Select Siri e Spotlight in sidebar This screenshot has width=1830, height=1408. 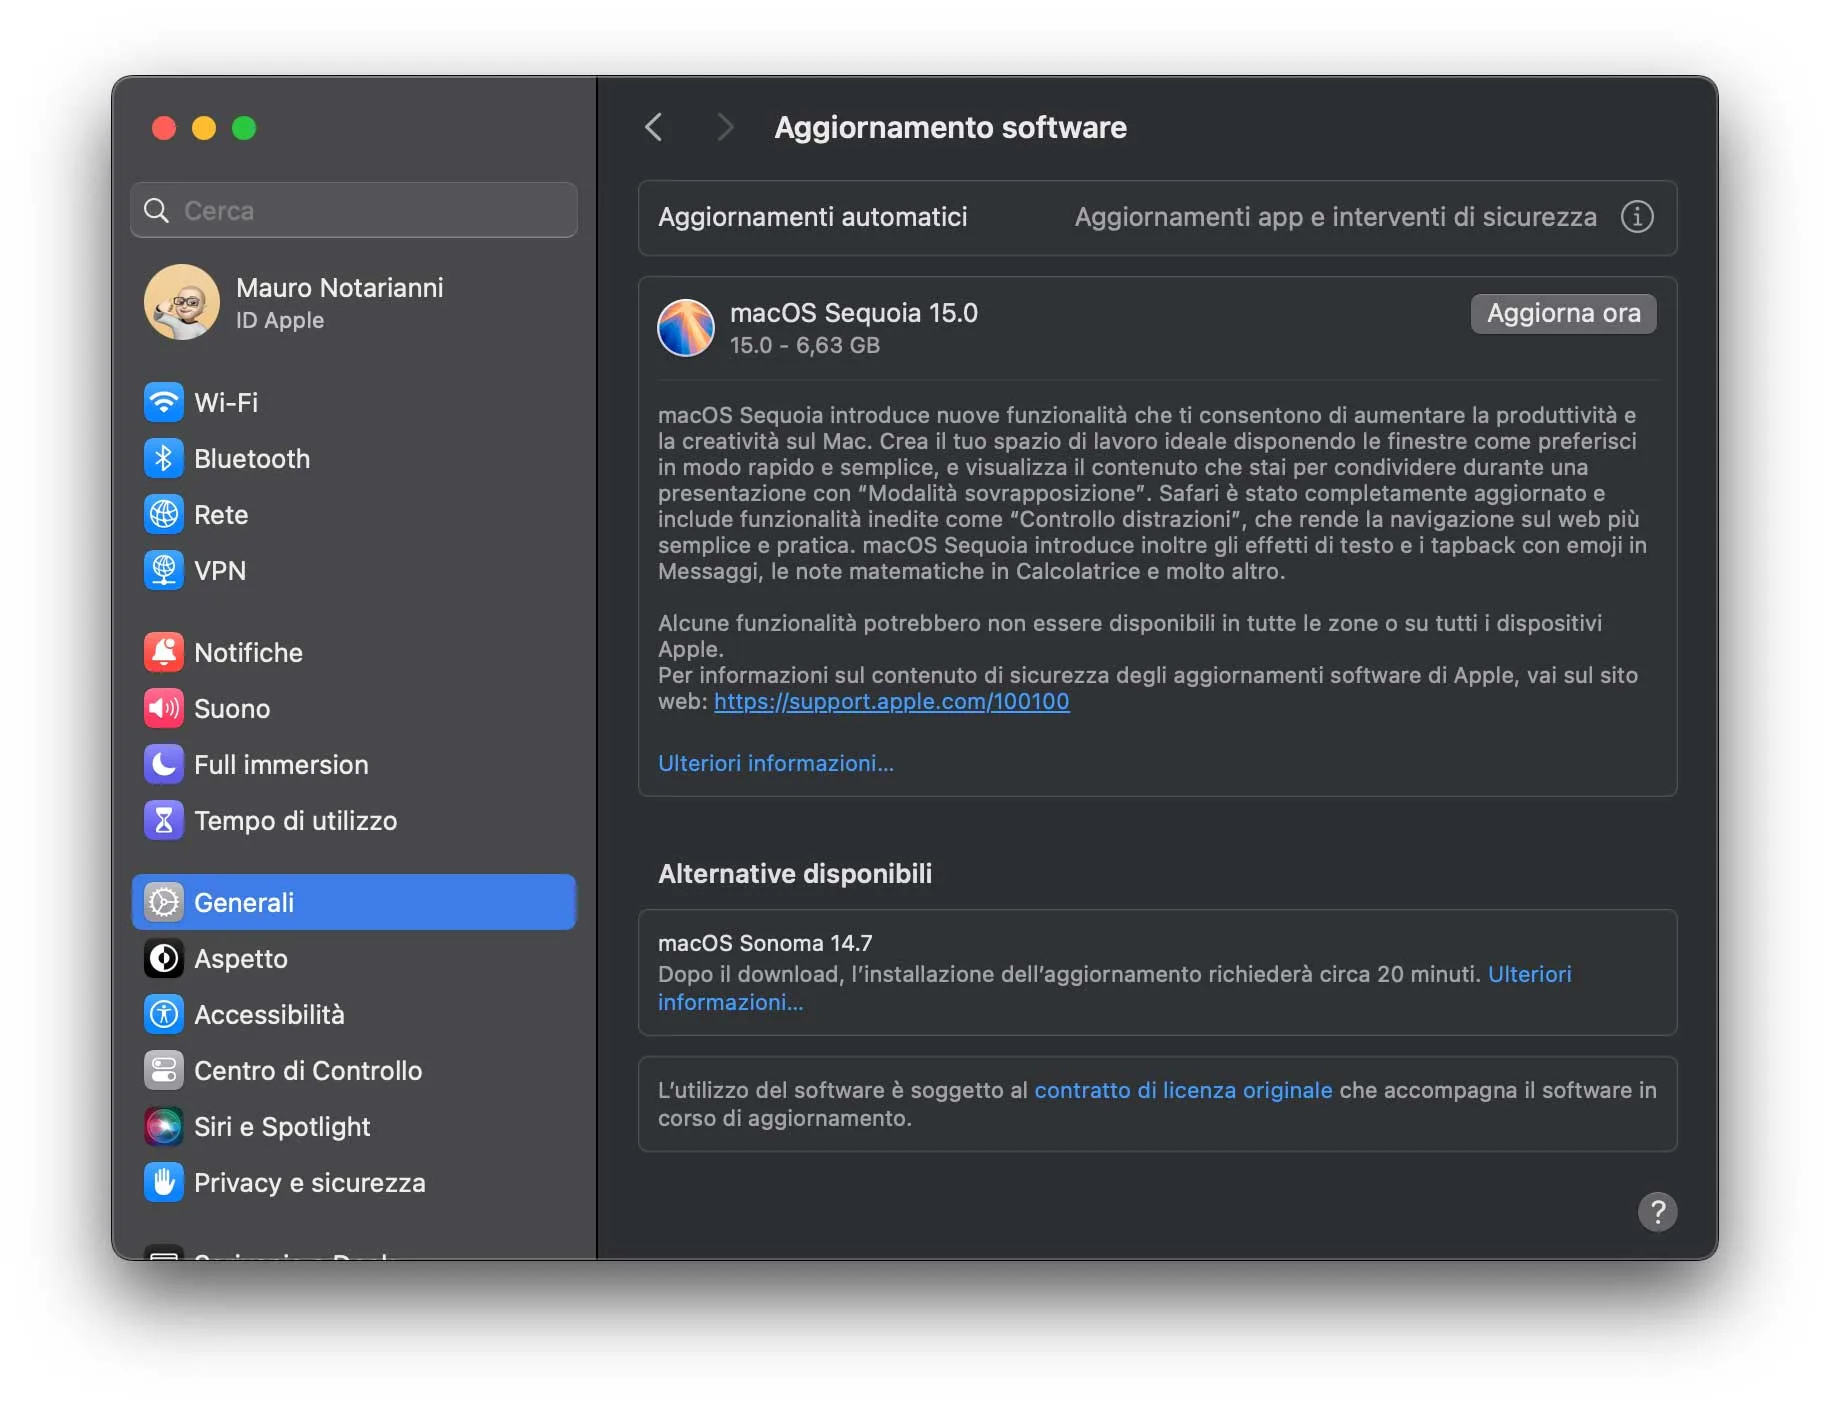(x=354, y=1126)
